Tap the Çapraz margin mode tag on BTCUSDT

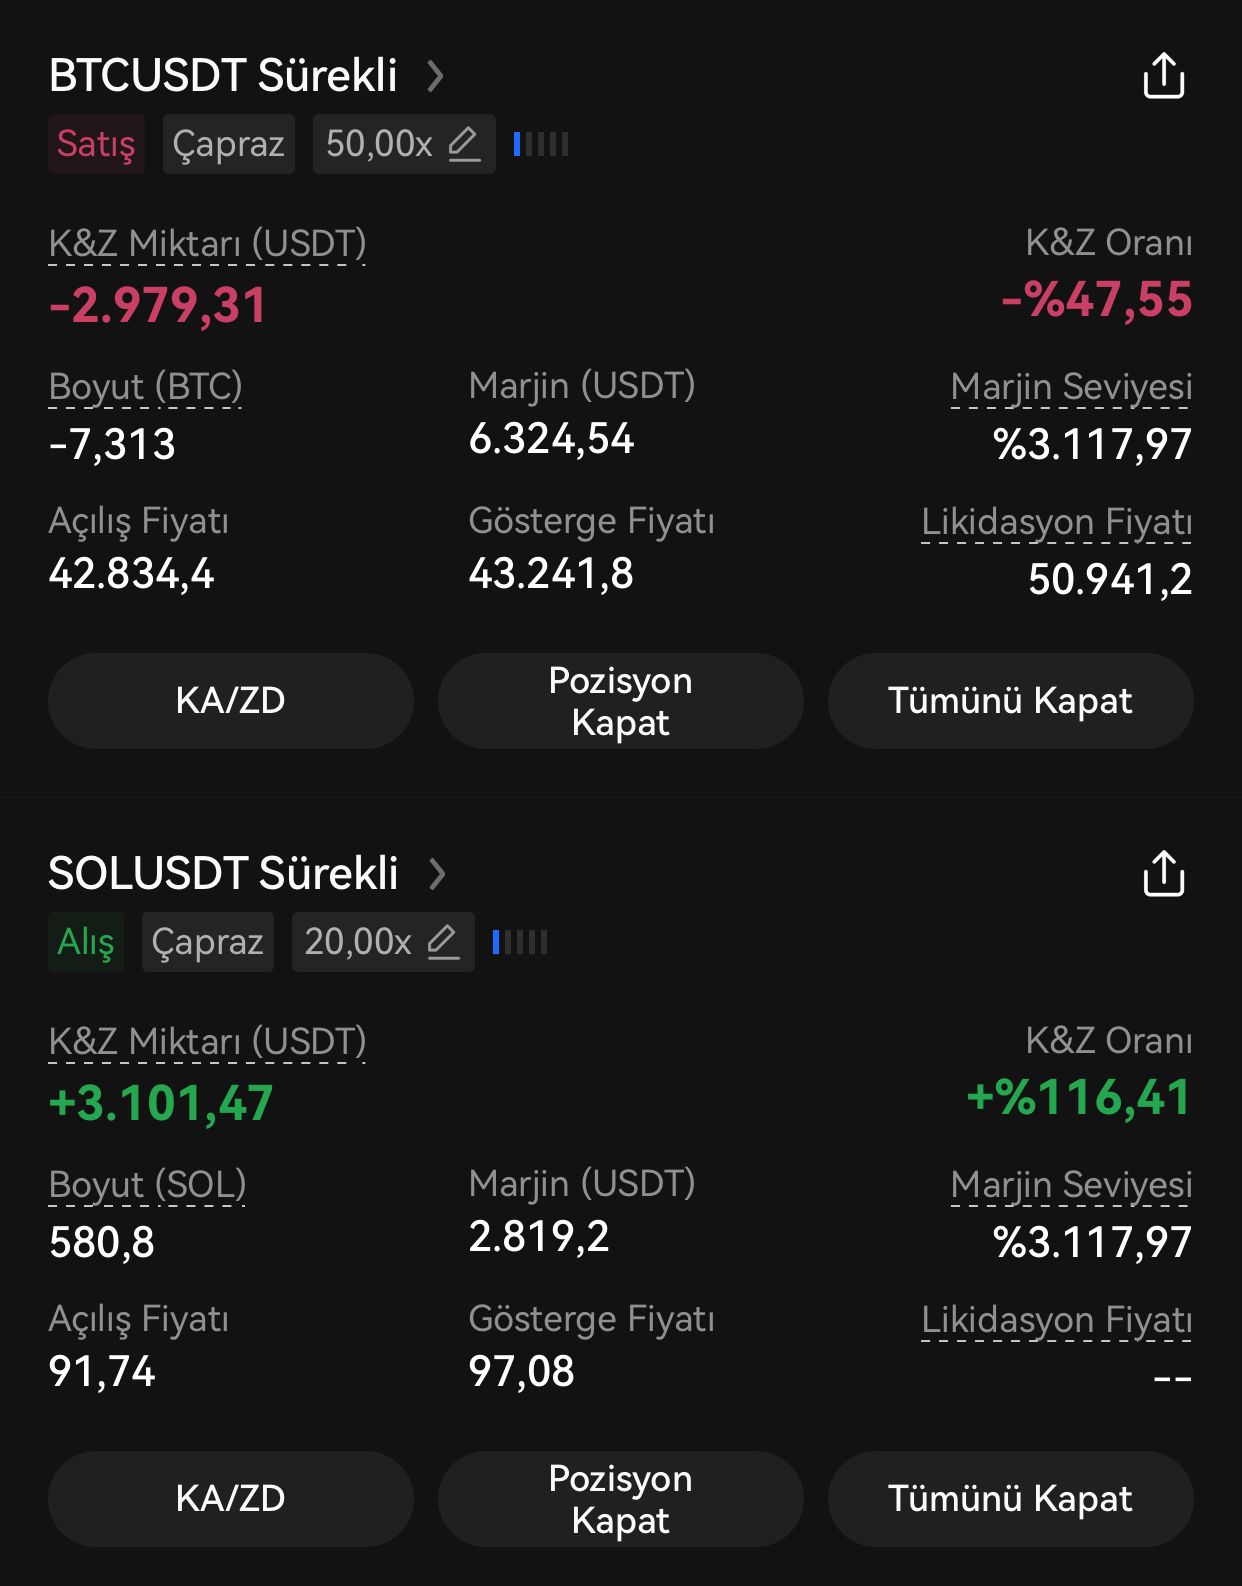pyautogui.click(x=229, y=144)
